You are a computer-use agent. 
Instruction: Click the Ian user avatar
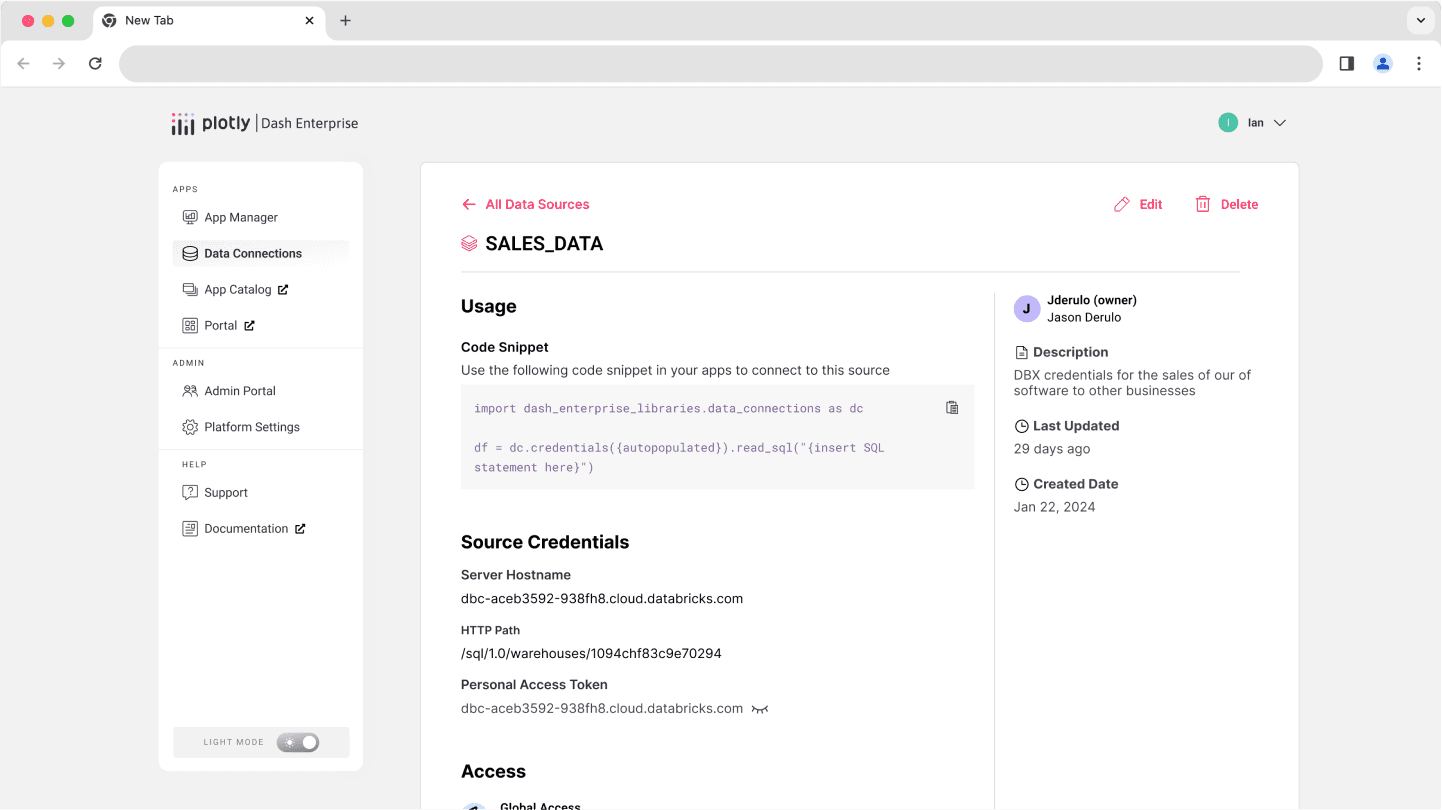tap(1228, 123)
